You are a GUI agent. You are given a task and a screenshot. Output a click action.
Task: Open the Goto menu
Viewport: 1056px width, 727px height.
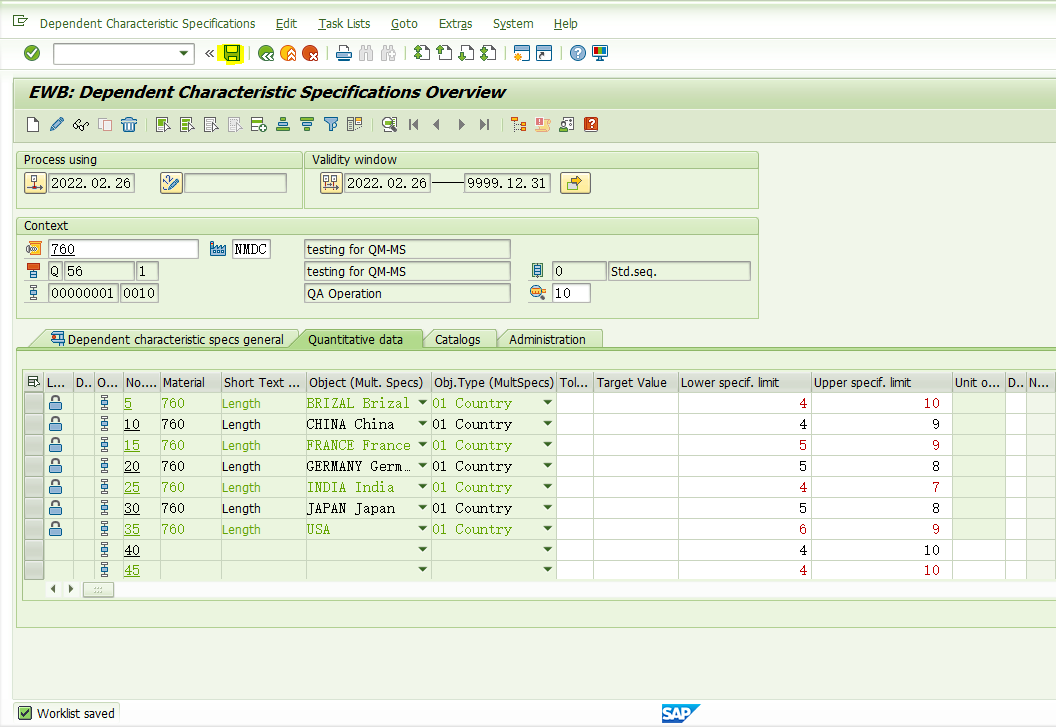click(404, 24)
